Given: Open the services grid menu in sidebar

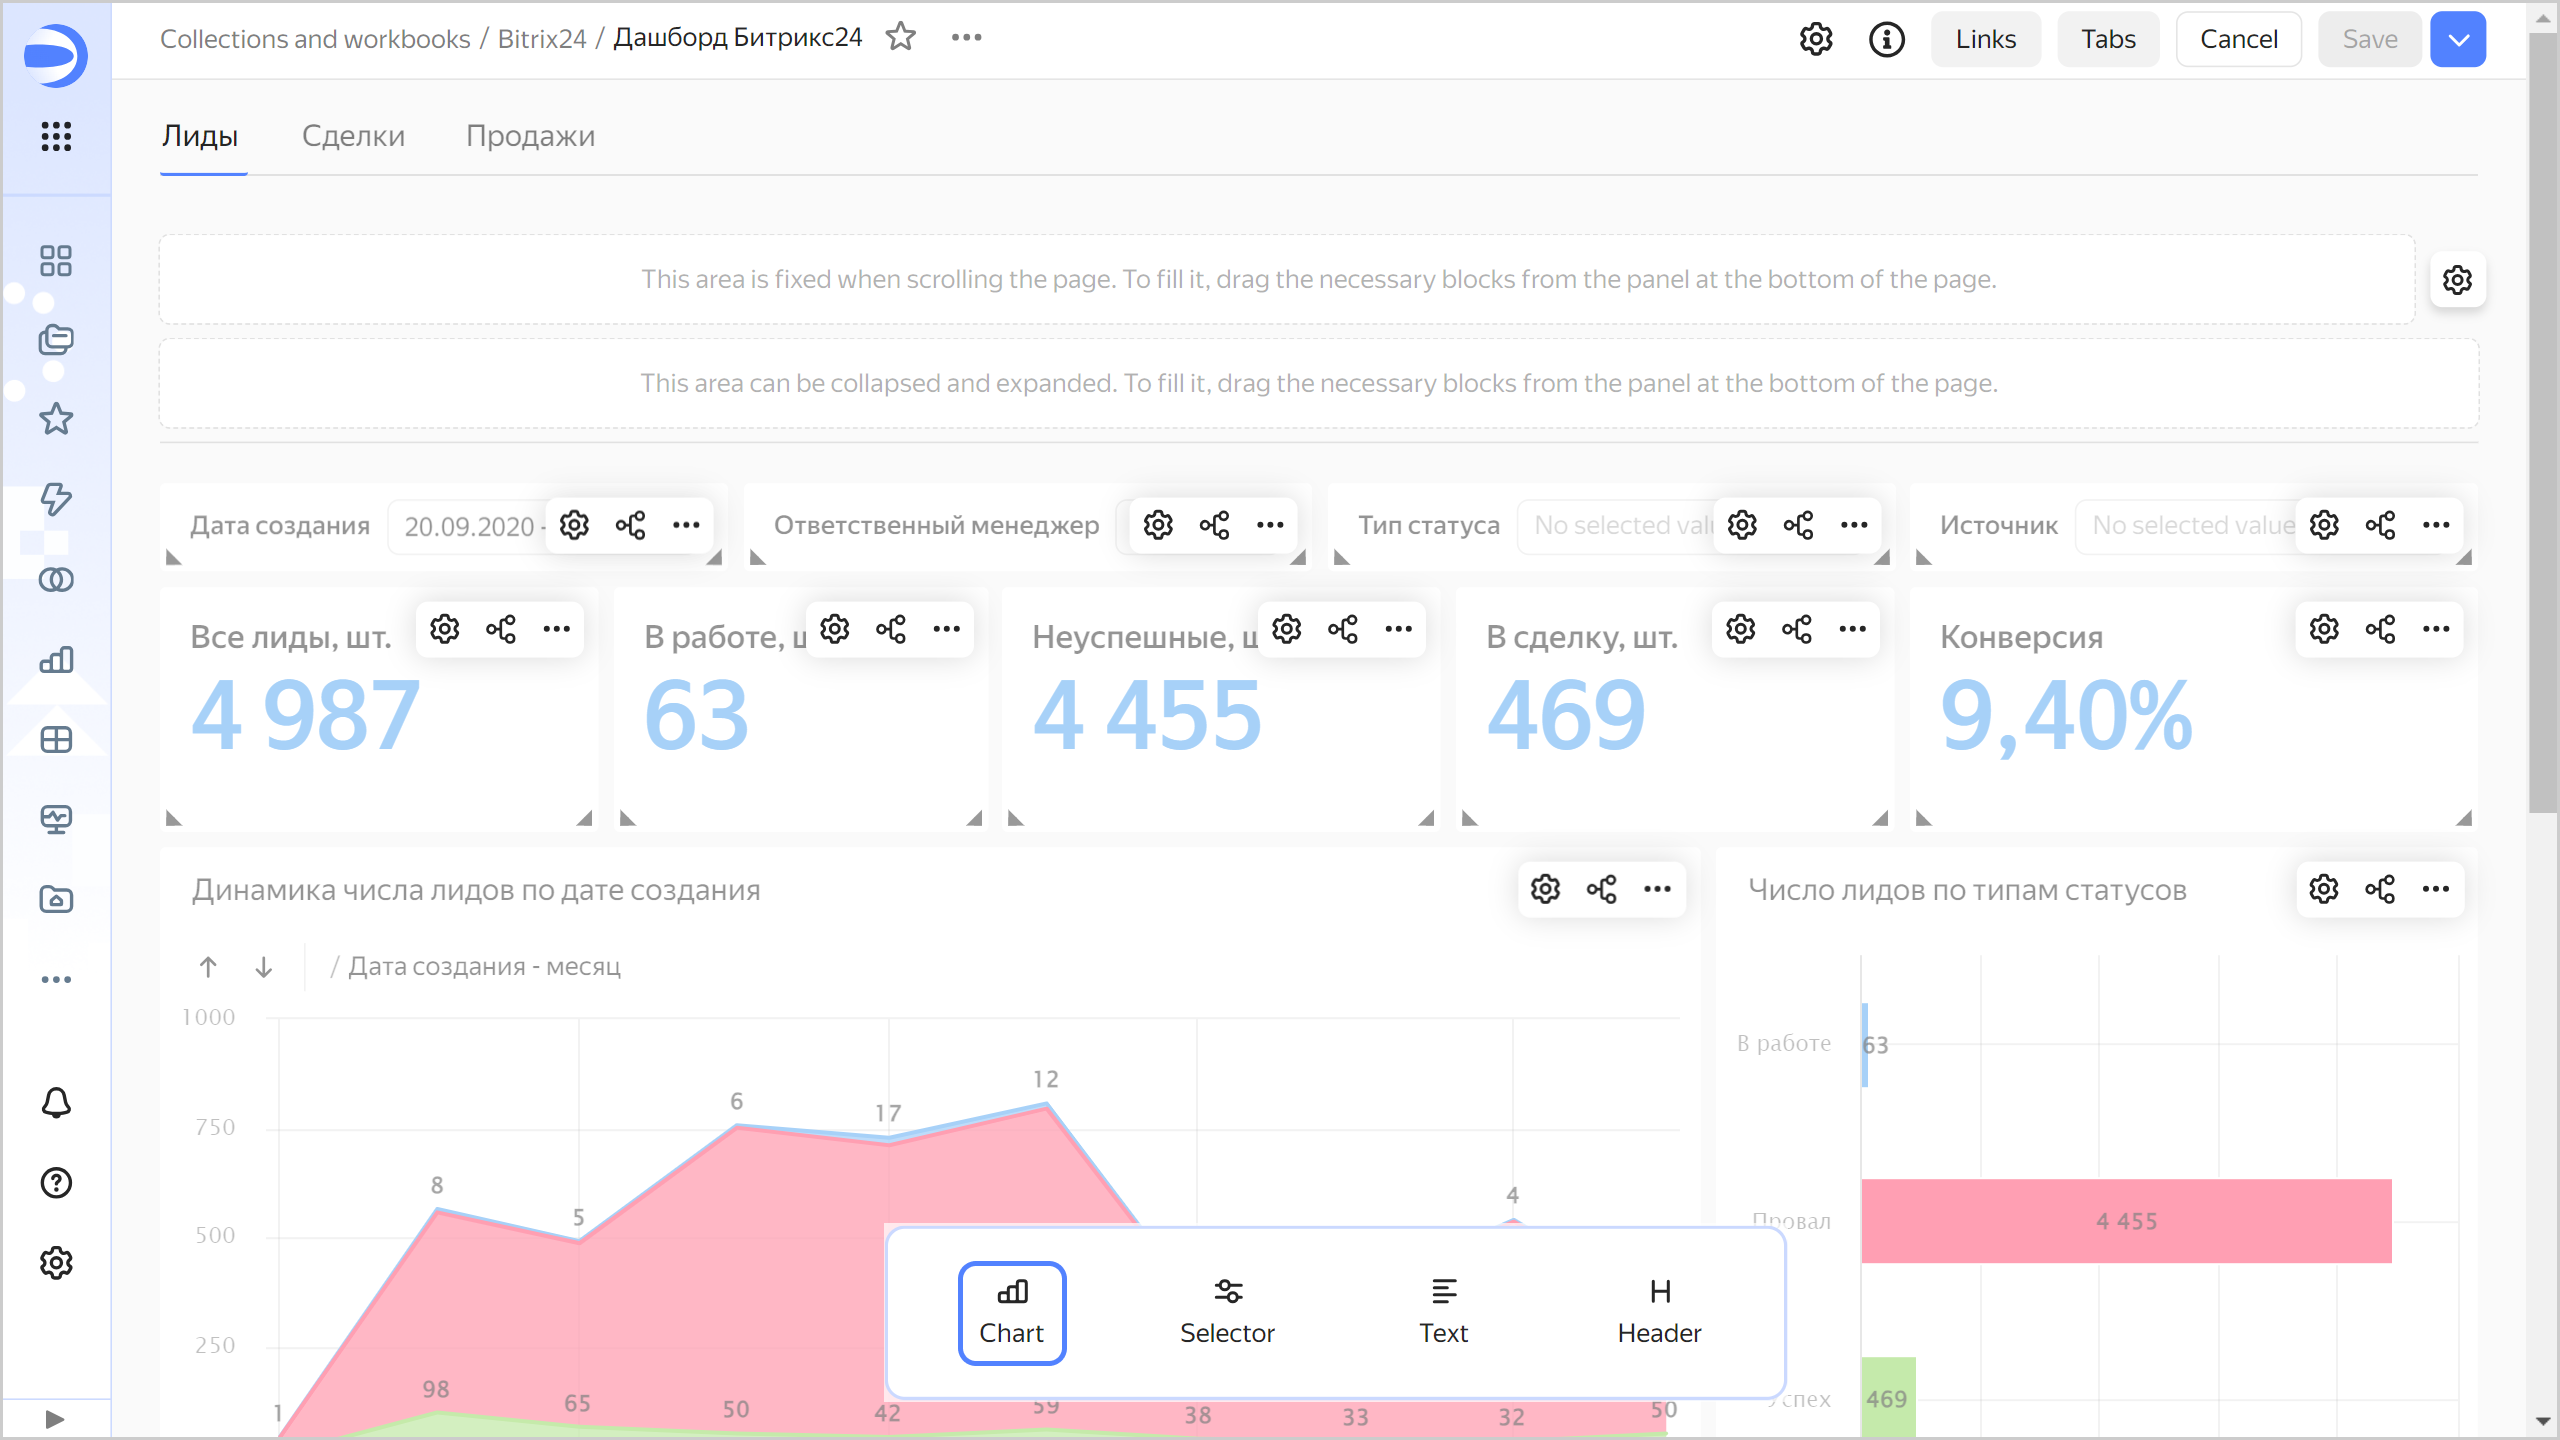Looking at the screenshot, I should [56, 136].
